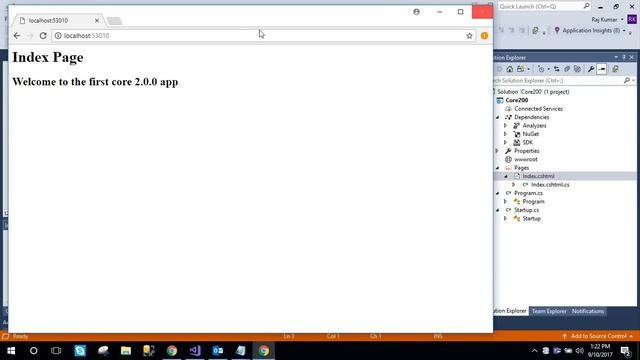Open the Chrome user profile icon
640x360 pixels.
(x=416, y=12)
